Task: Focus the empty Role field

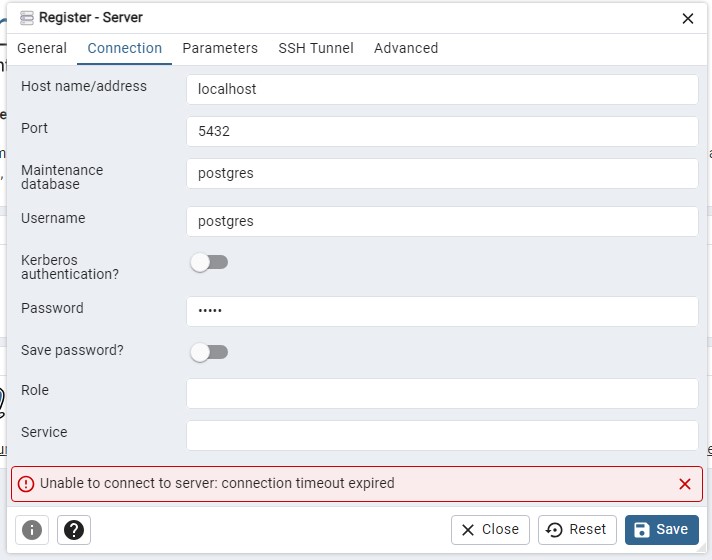Action: pyautogui.click(x=442, y=393)
